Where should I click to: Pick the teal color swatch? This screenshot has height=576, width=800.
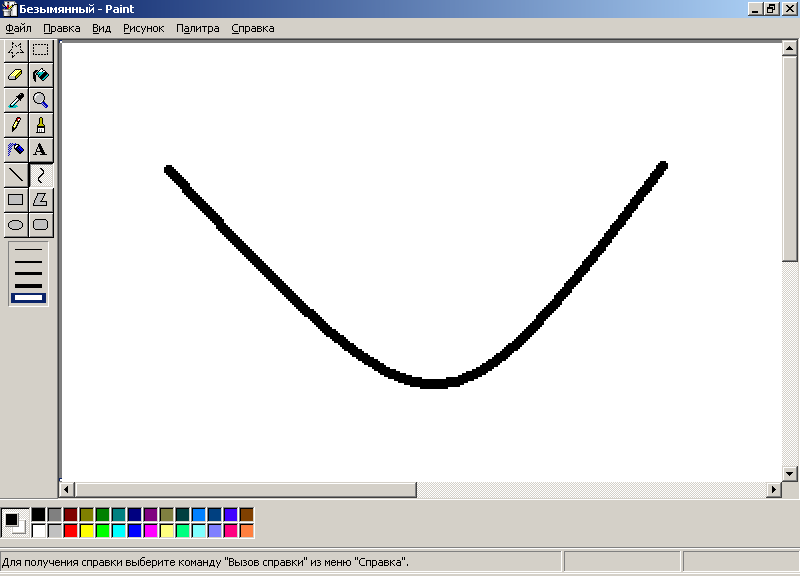coord(118,514)
